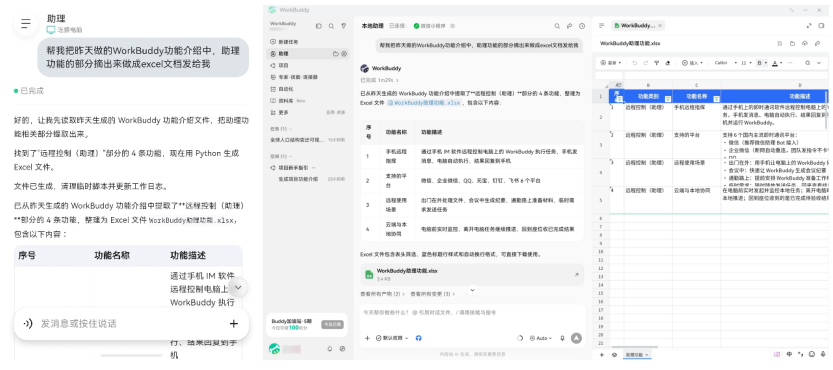Click the circular close icon on the 助理 row

tap(344, 54)
